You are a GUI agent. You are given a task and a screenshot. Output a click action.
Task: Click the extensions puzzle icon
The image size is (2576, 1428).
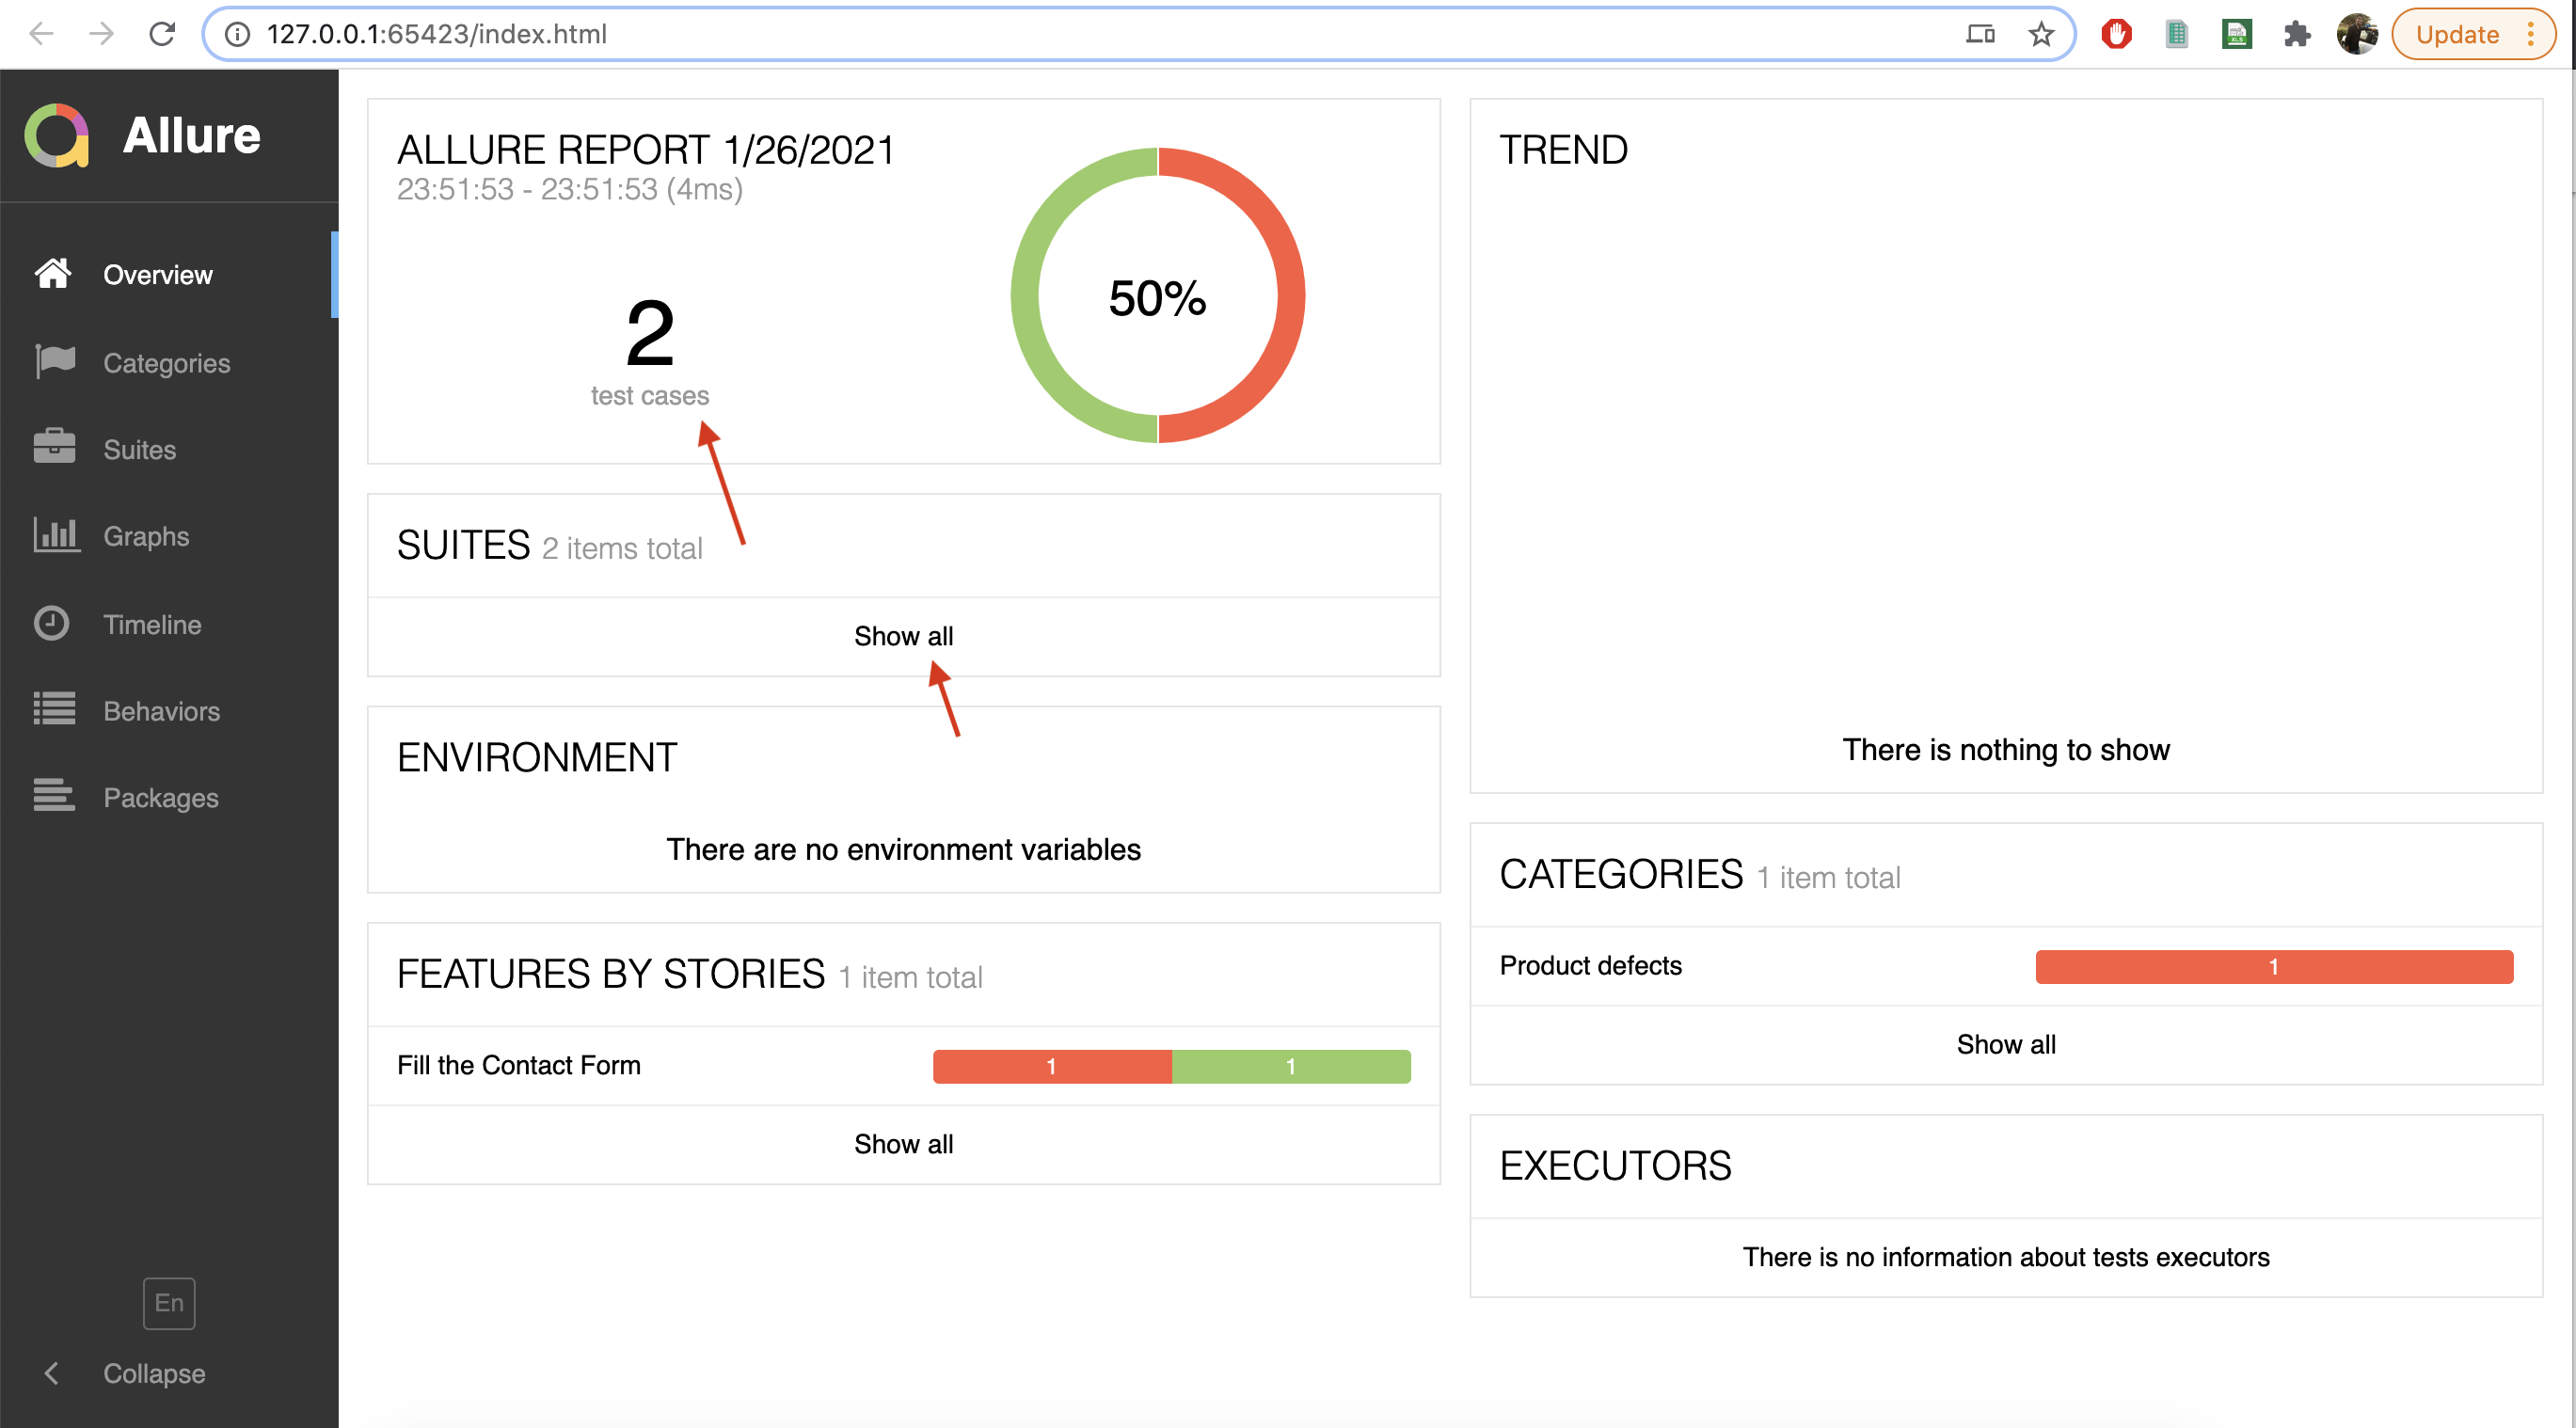point(2297,34)
